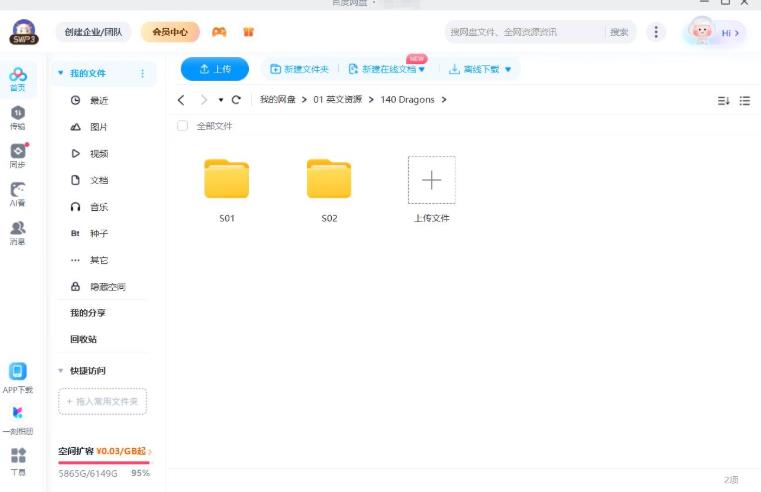Open the 消息 messages icon
The image size is (761, 492).
tap(18, 233)
